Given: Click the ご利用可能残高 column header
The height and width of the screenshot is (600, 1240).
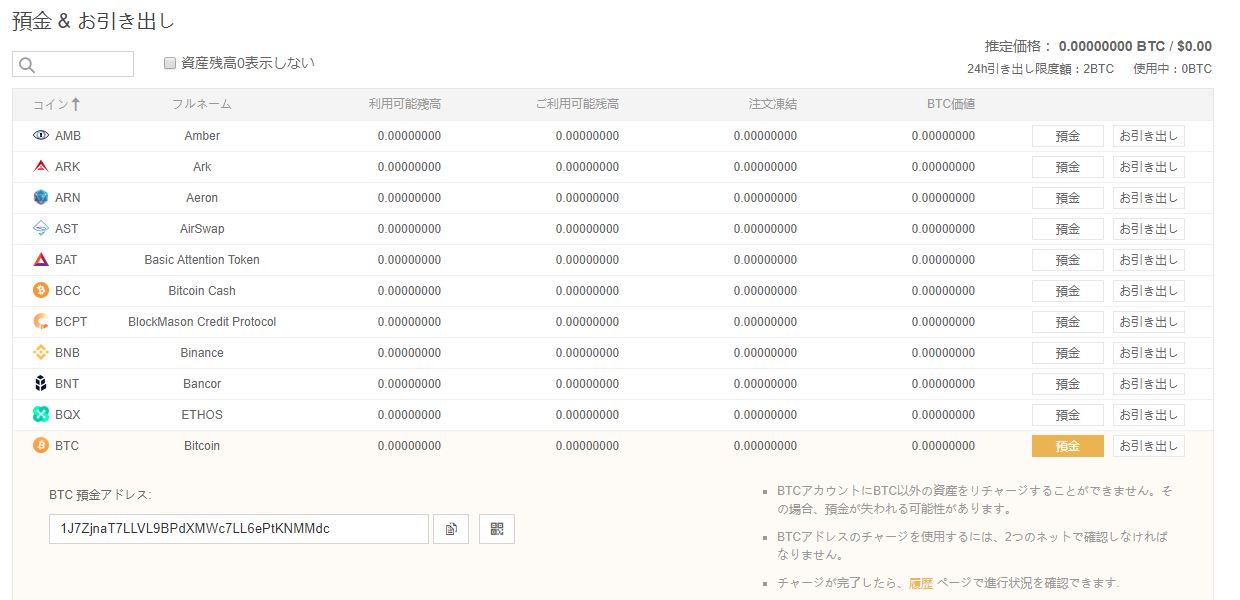Looking at the screenshot, I should (577, 104).
